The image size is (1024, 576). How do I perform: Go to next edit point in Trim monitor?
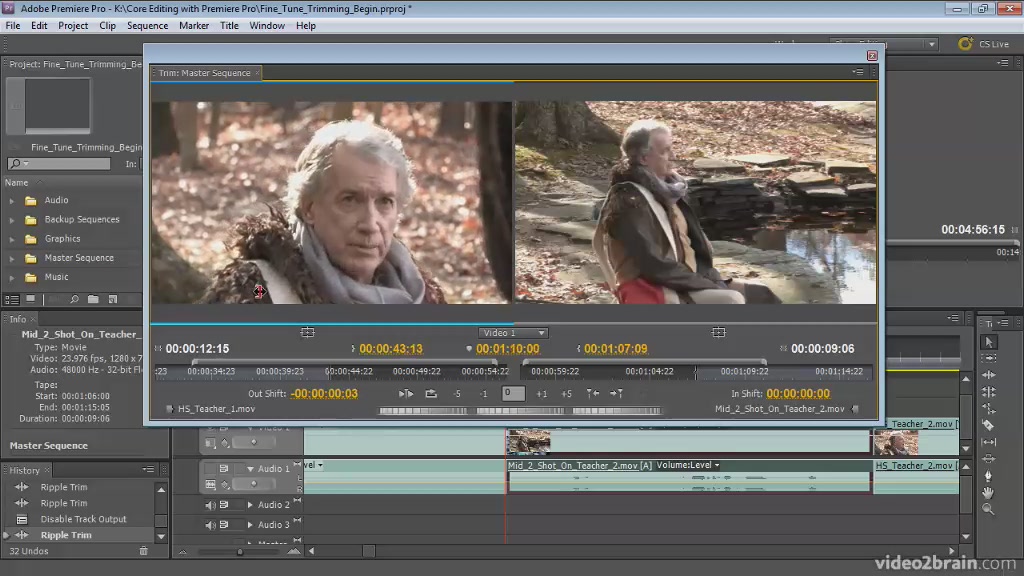point(616,393)
